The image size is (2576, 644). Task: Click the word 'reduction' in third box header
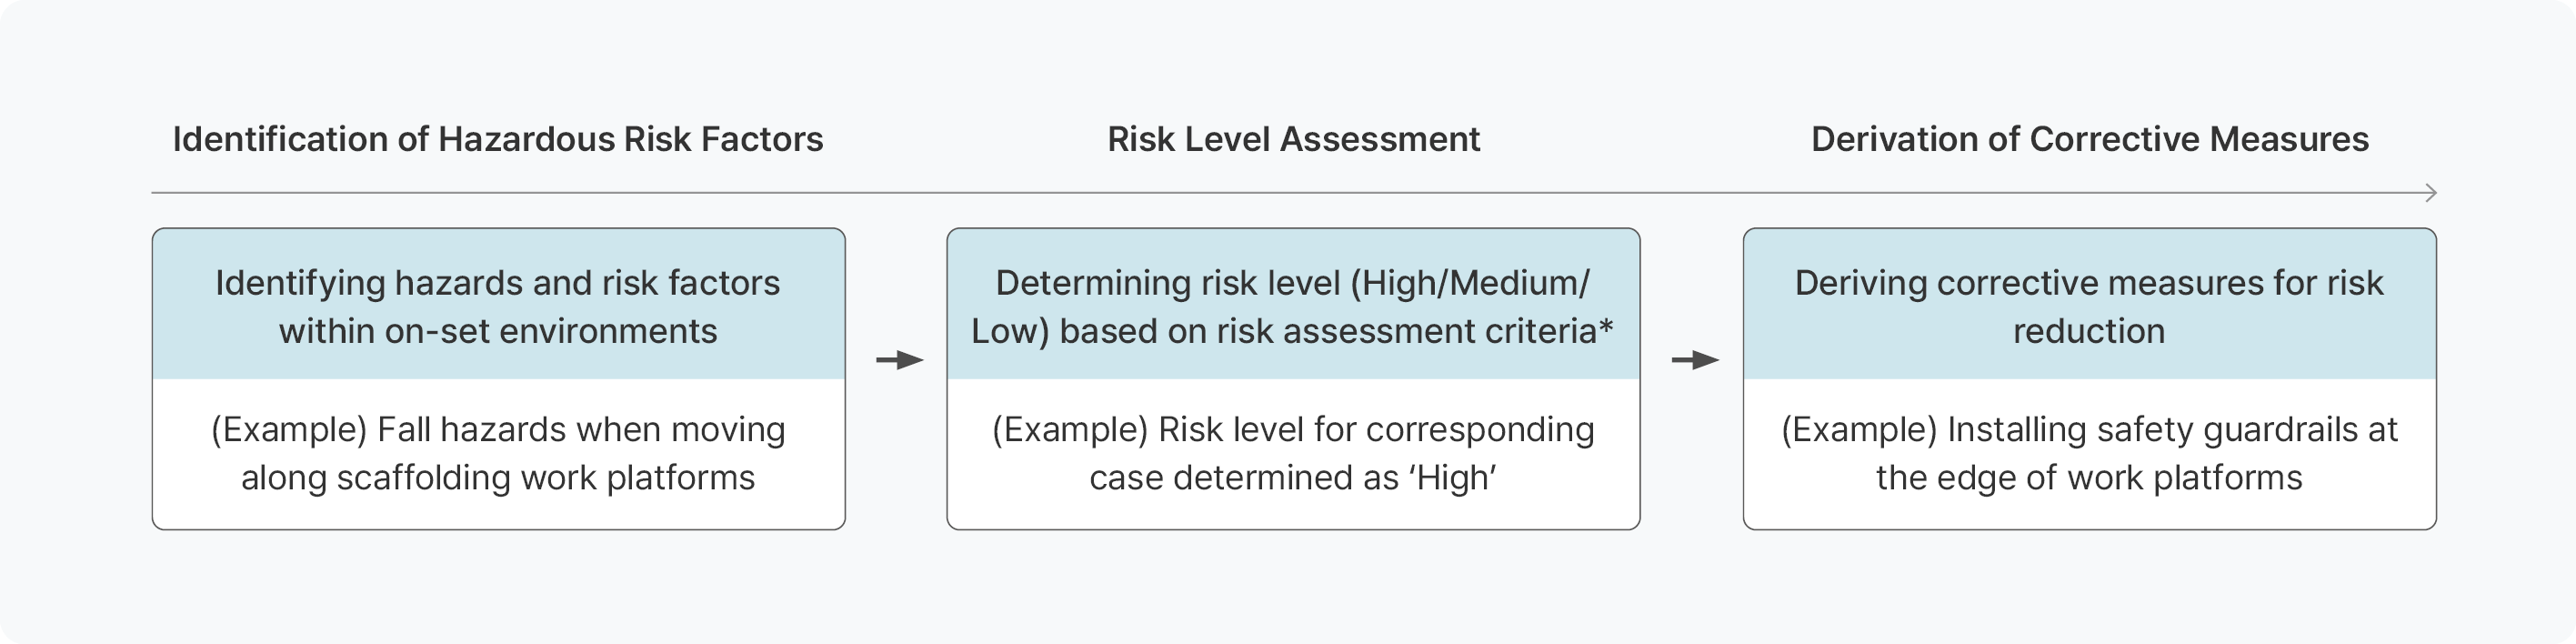2089,331
